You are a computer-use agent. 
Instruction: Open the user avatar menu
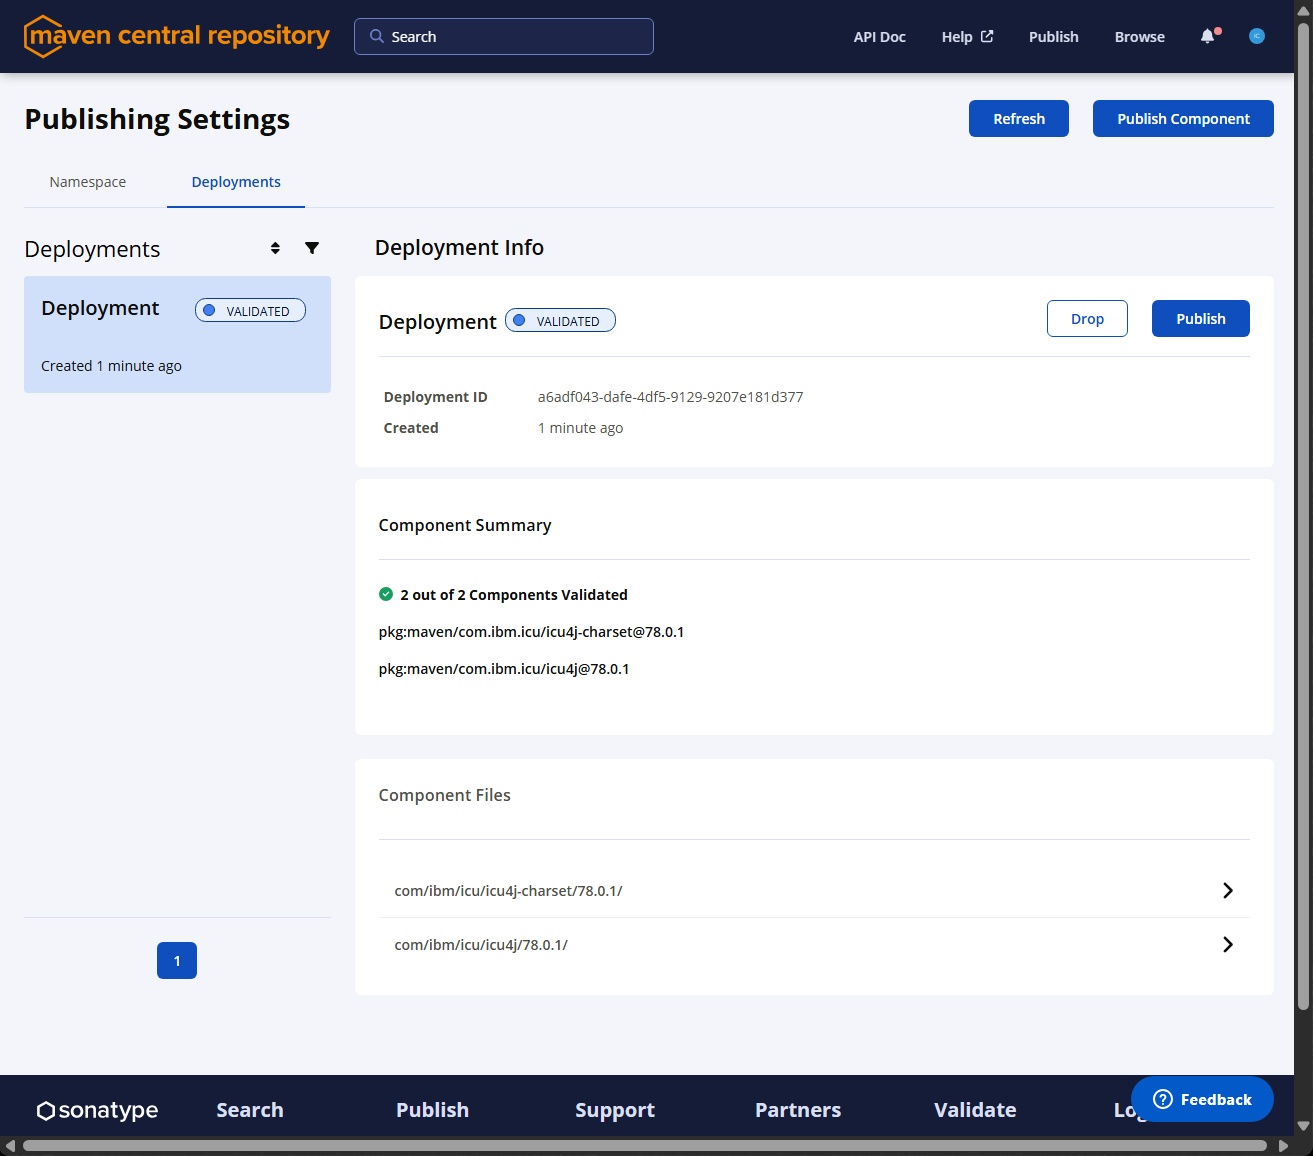click(x=1257, y=36)
